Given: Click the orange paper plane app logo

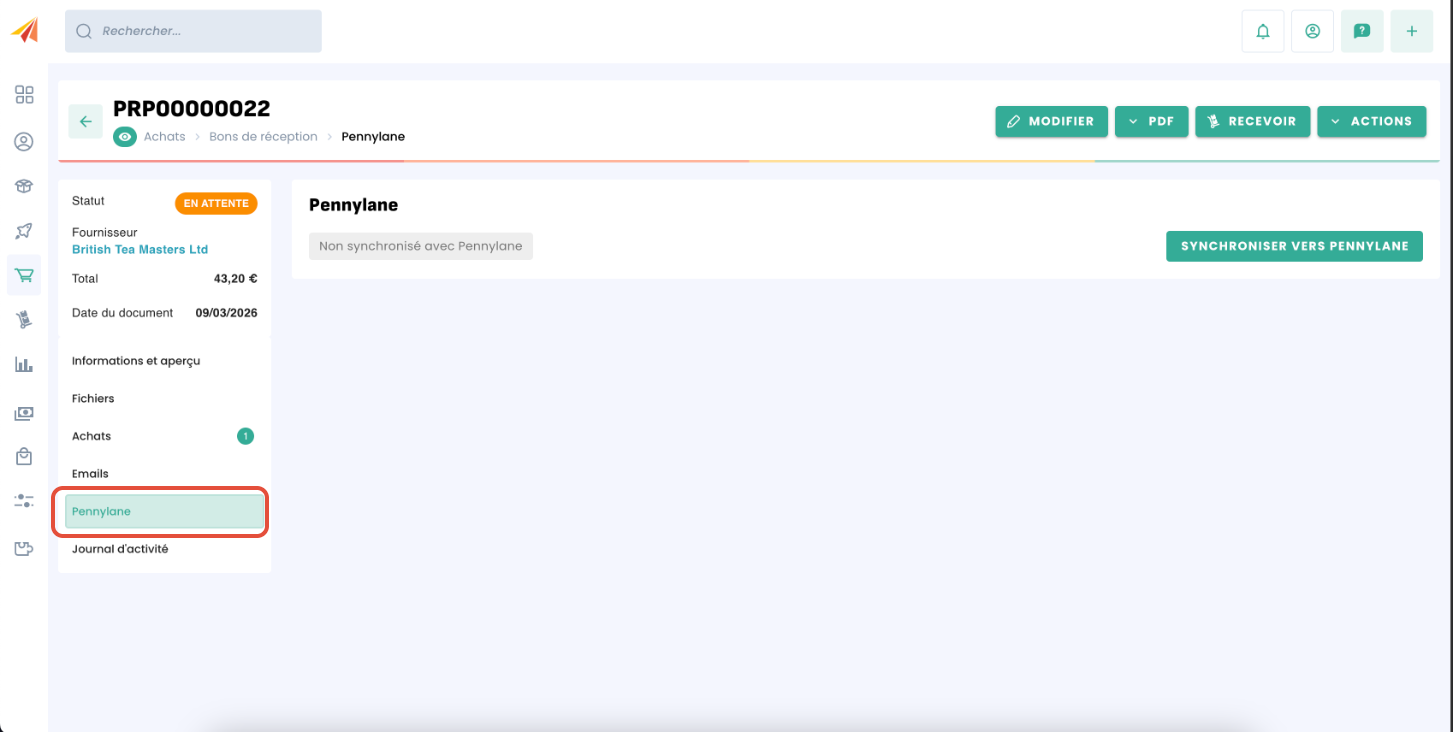Looking at the screenshot, I should tap(25, 30).
